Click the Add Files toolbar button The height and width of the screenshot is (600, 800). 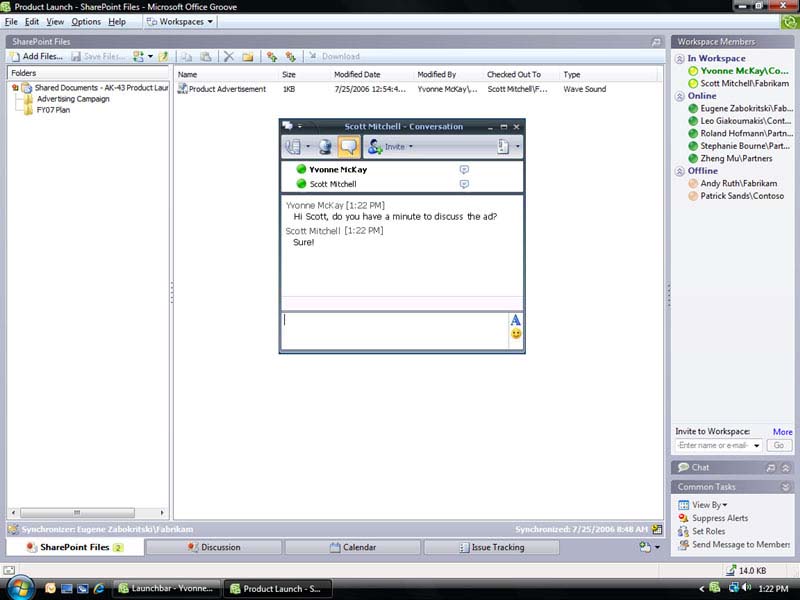pyautogui.click(x=36, y=57)
